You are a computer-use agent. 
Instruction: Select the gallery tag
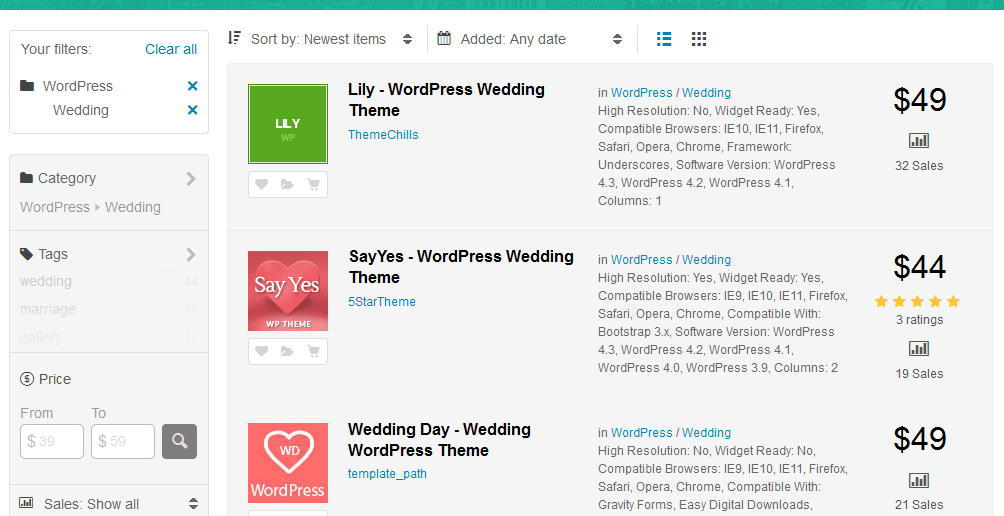pos(41,337)
